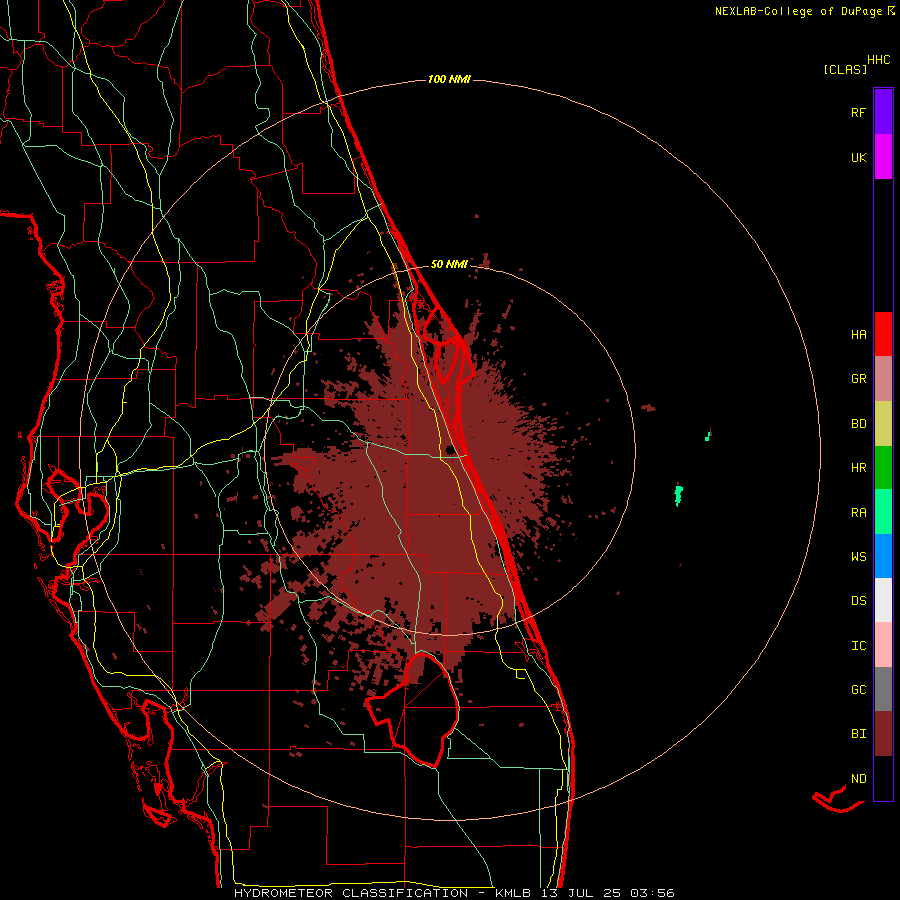Click the 13 JUL 25 date
Screen dimensions: 900x900
point(581,893)
